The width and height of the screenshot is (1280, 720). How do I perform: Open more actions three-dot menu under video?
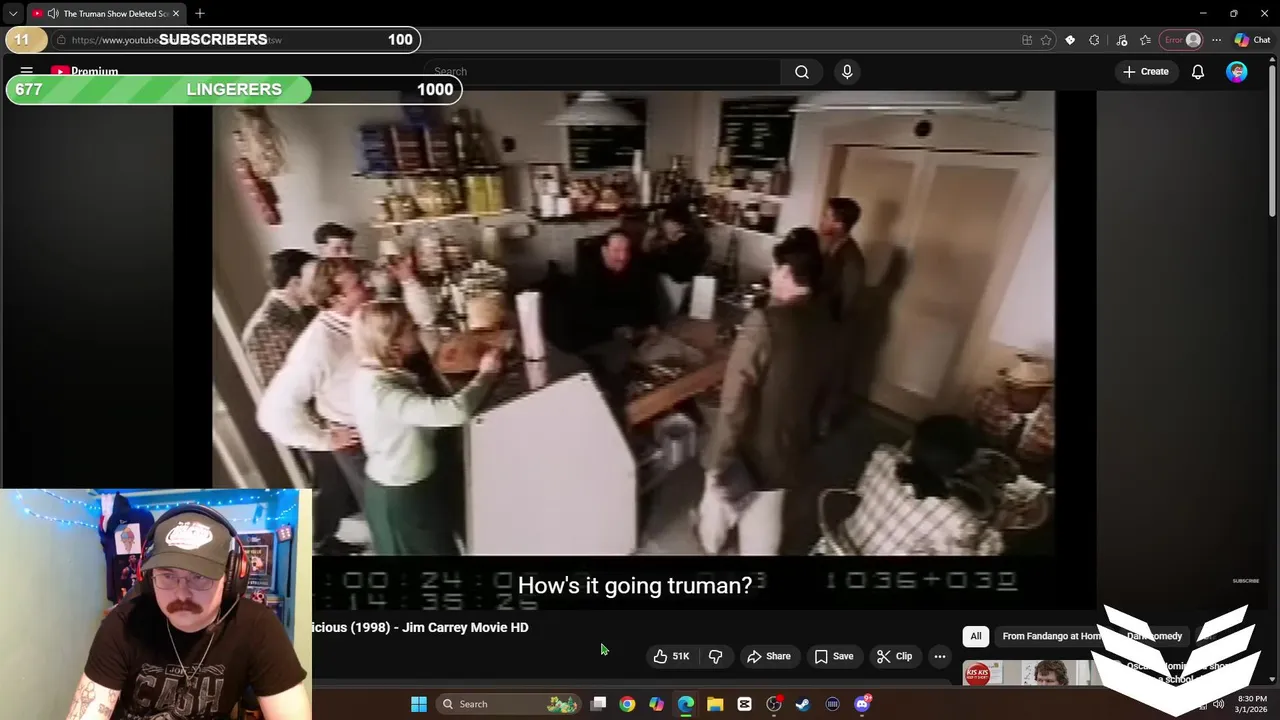click(x=940, y=656)
